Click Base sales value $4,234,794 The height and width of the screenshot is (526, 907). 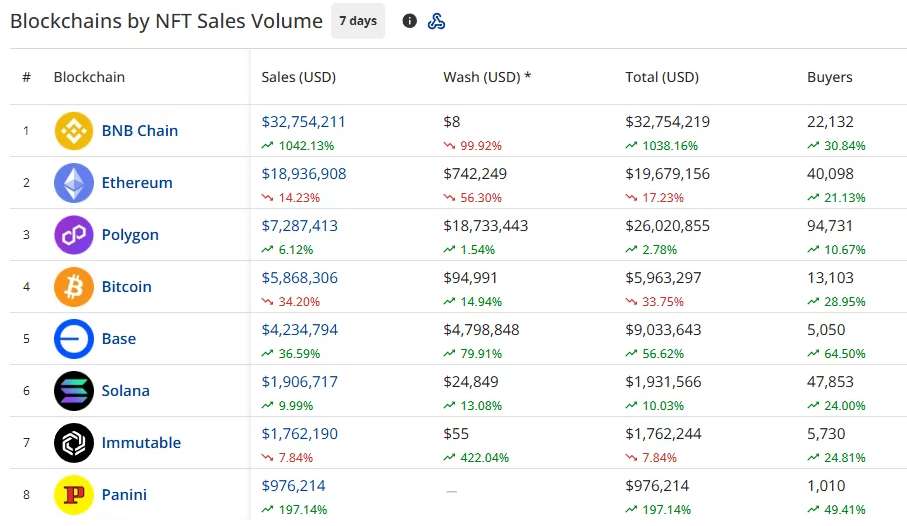pos(300,330)
